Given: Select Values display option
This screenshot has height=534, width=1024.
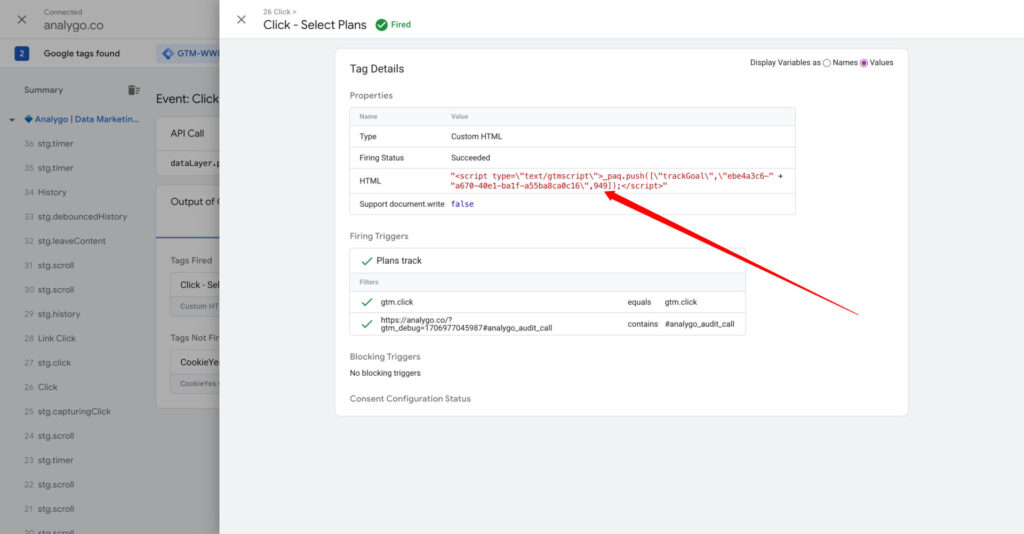Looking at the screenshot, I should click(865, 63).
